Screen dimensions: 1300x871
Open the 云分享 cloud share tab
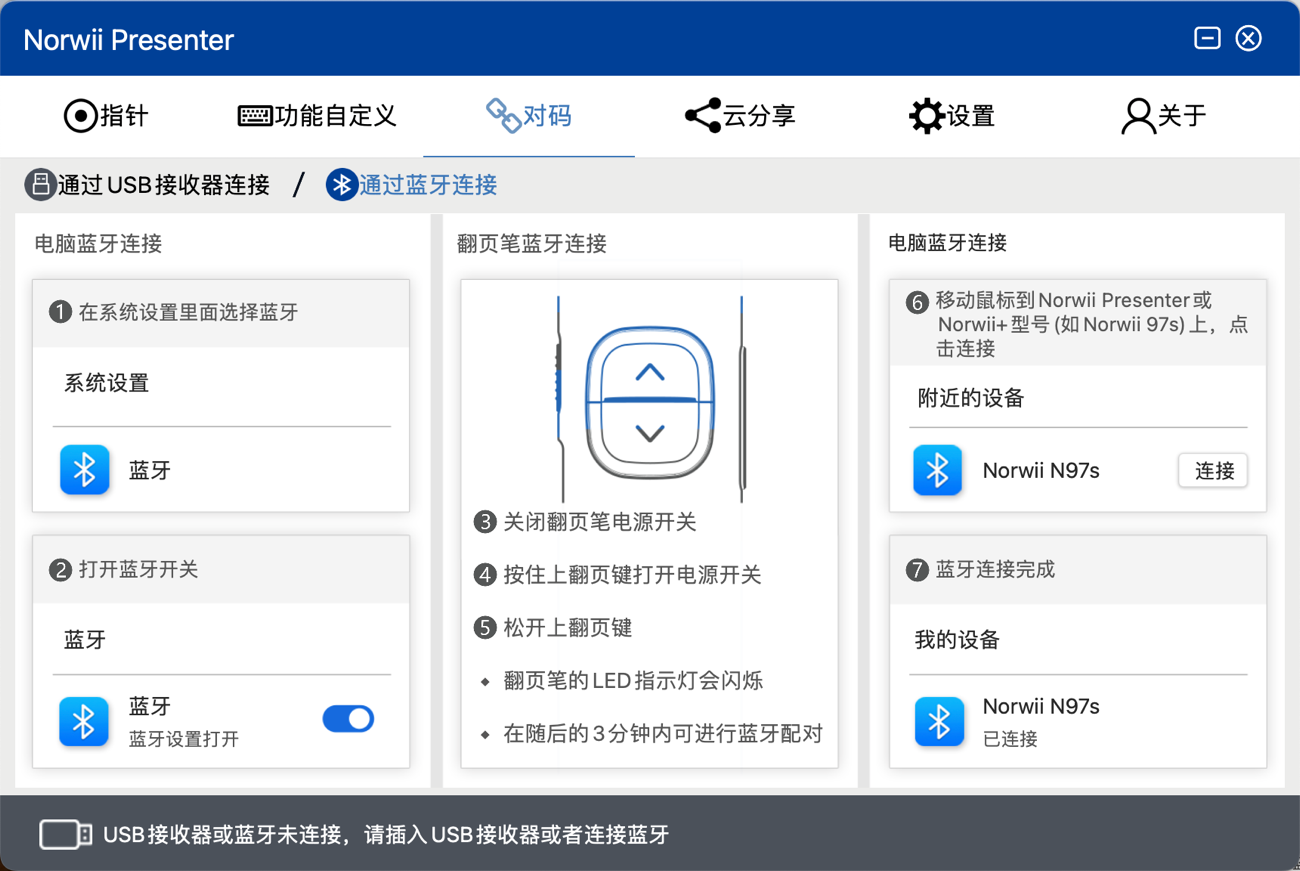(x=740, y=116)
